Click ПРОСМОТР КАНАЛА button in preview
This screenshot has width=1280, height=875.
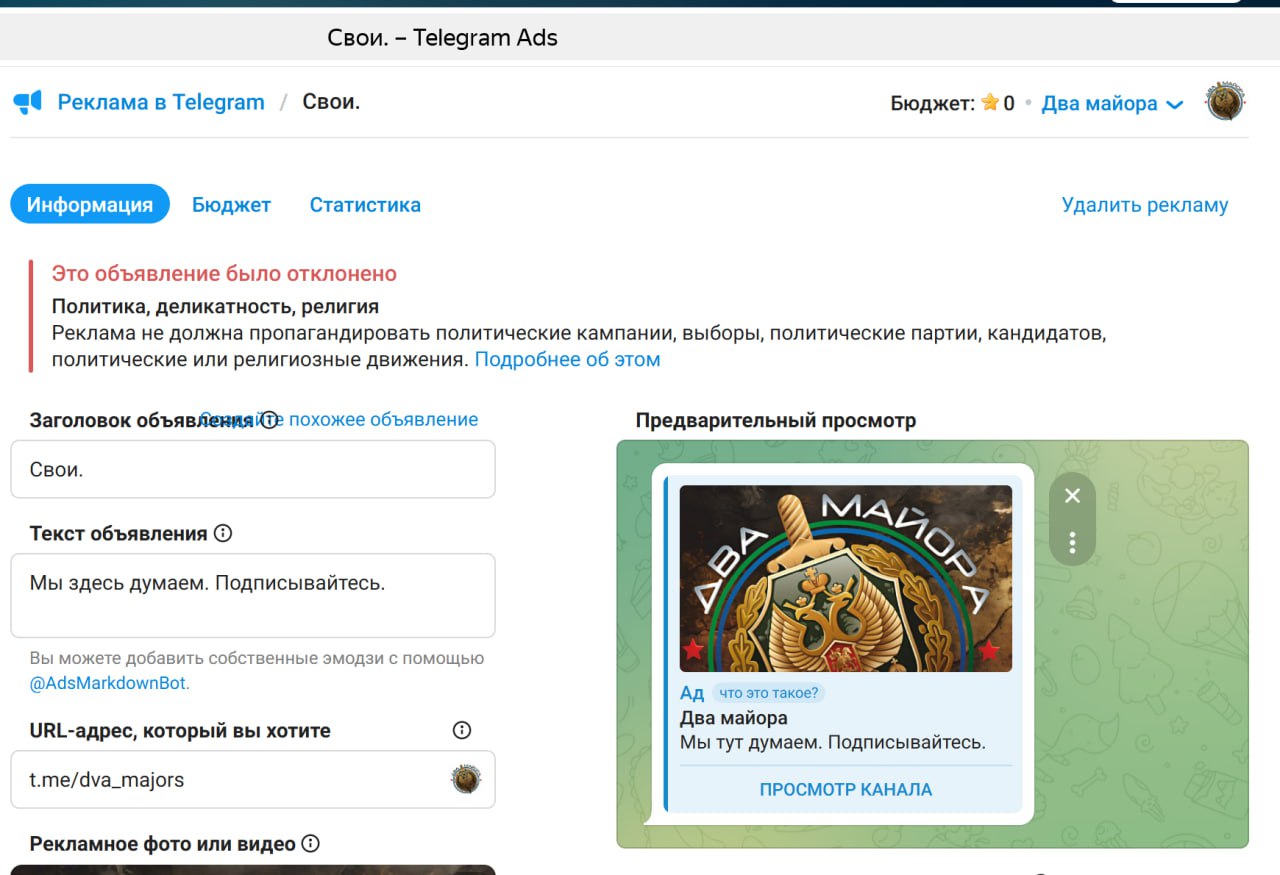[x=846, y=789]
